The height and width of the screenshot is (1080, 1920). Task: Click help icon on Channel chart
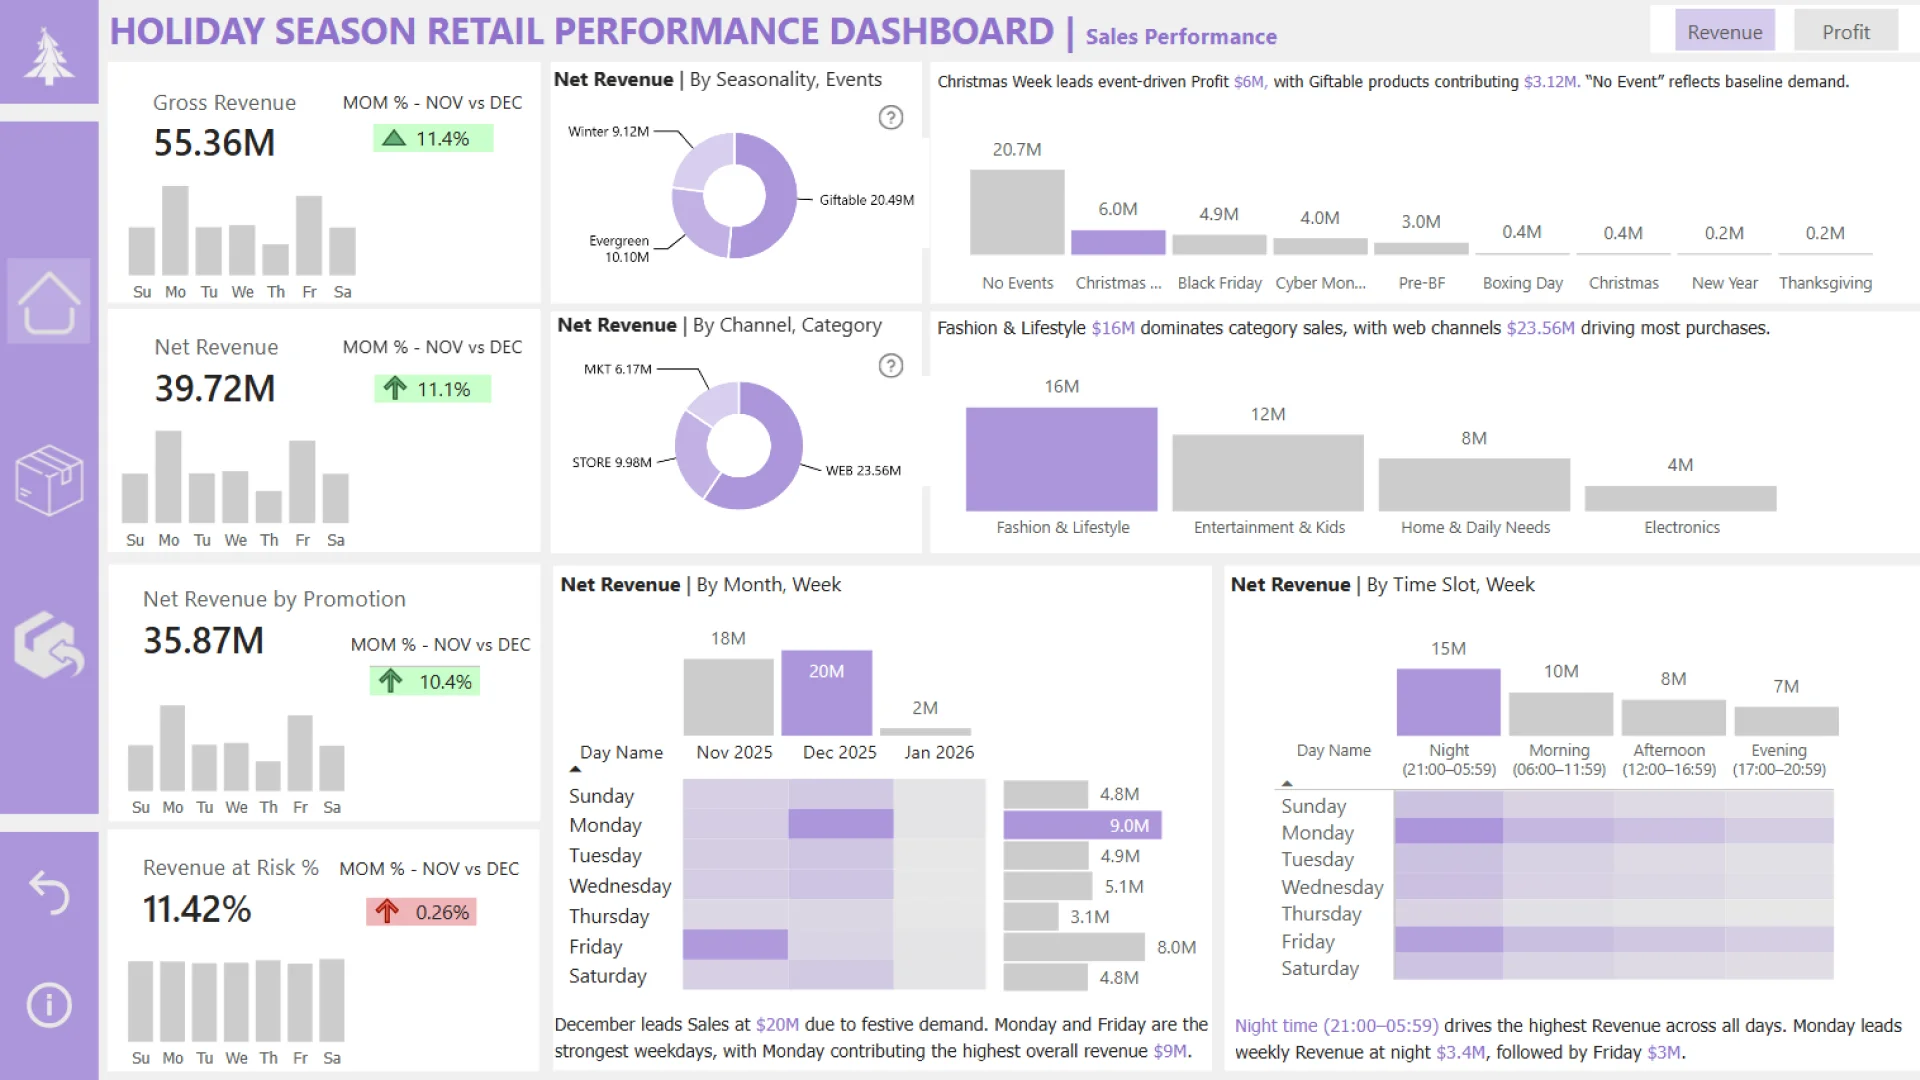pyautogui.click(x=890, y=366)
